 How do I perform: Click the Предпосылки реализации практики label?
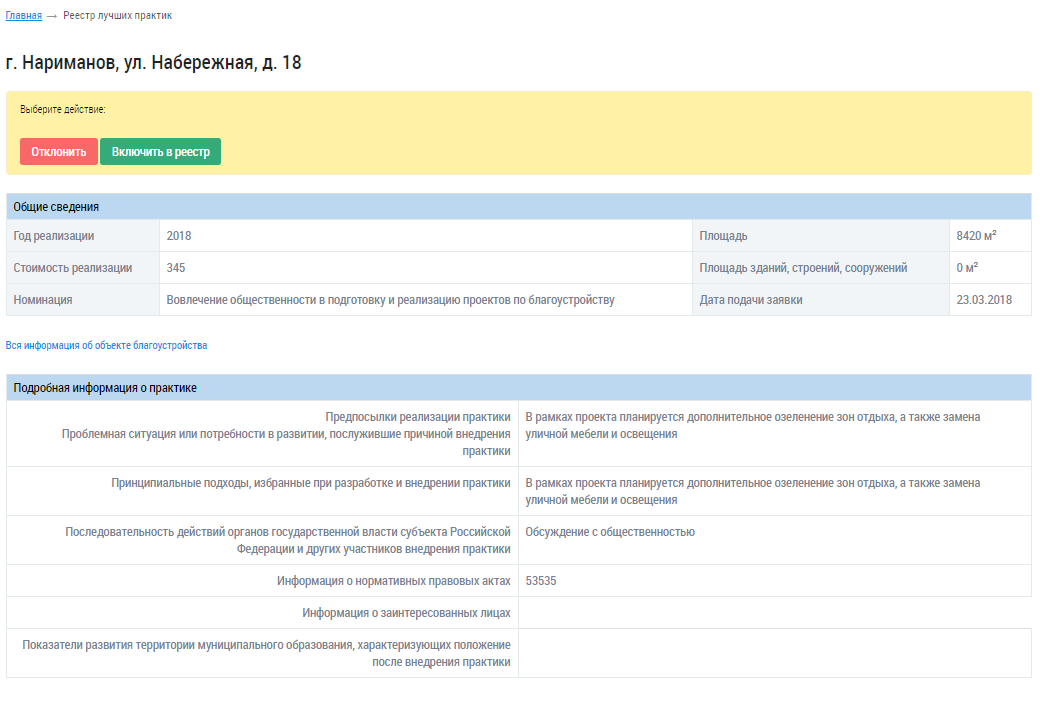tap(418, 417)
